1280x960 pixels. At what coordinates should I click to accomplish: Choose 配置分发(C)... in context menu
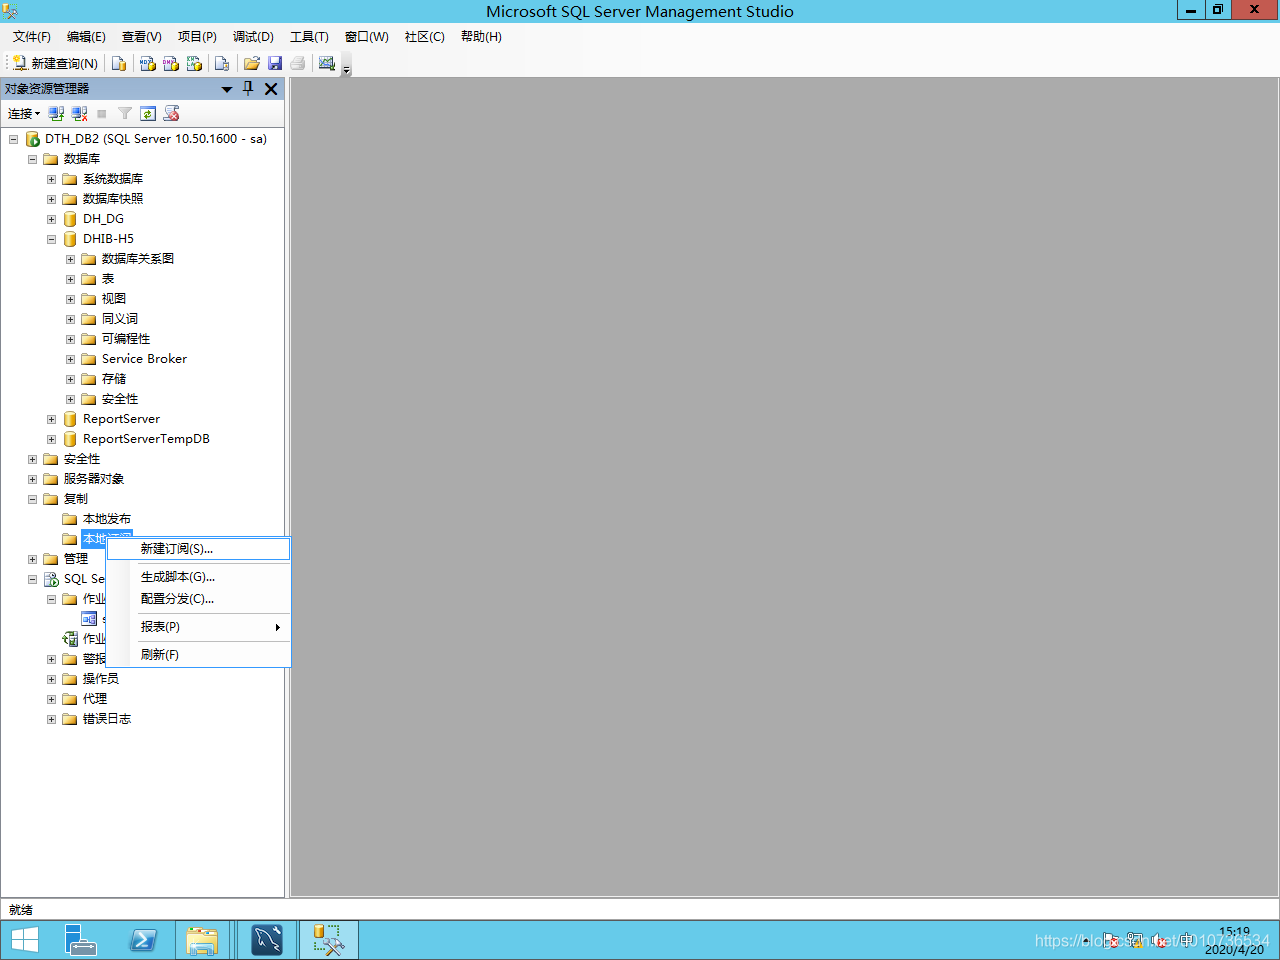tap(198, 599)
